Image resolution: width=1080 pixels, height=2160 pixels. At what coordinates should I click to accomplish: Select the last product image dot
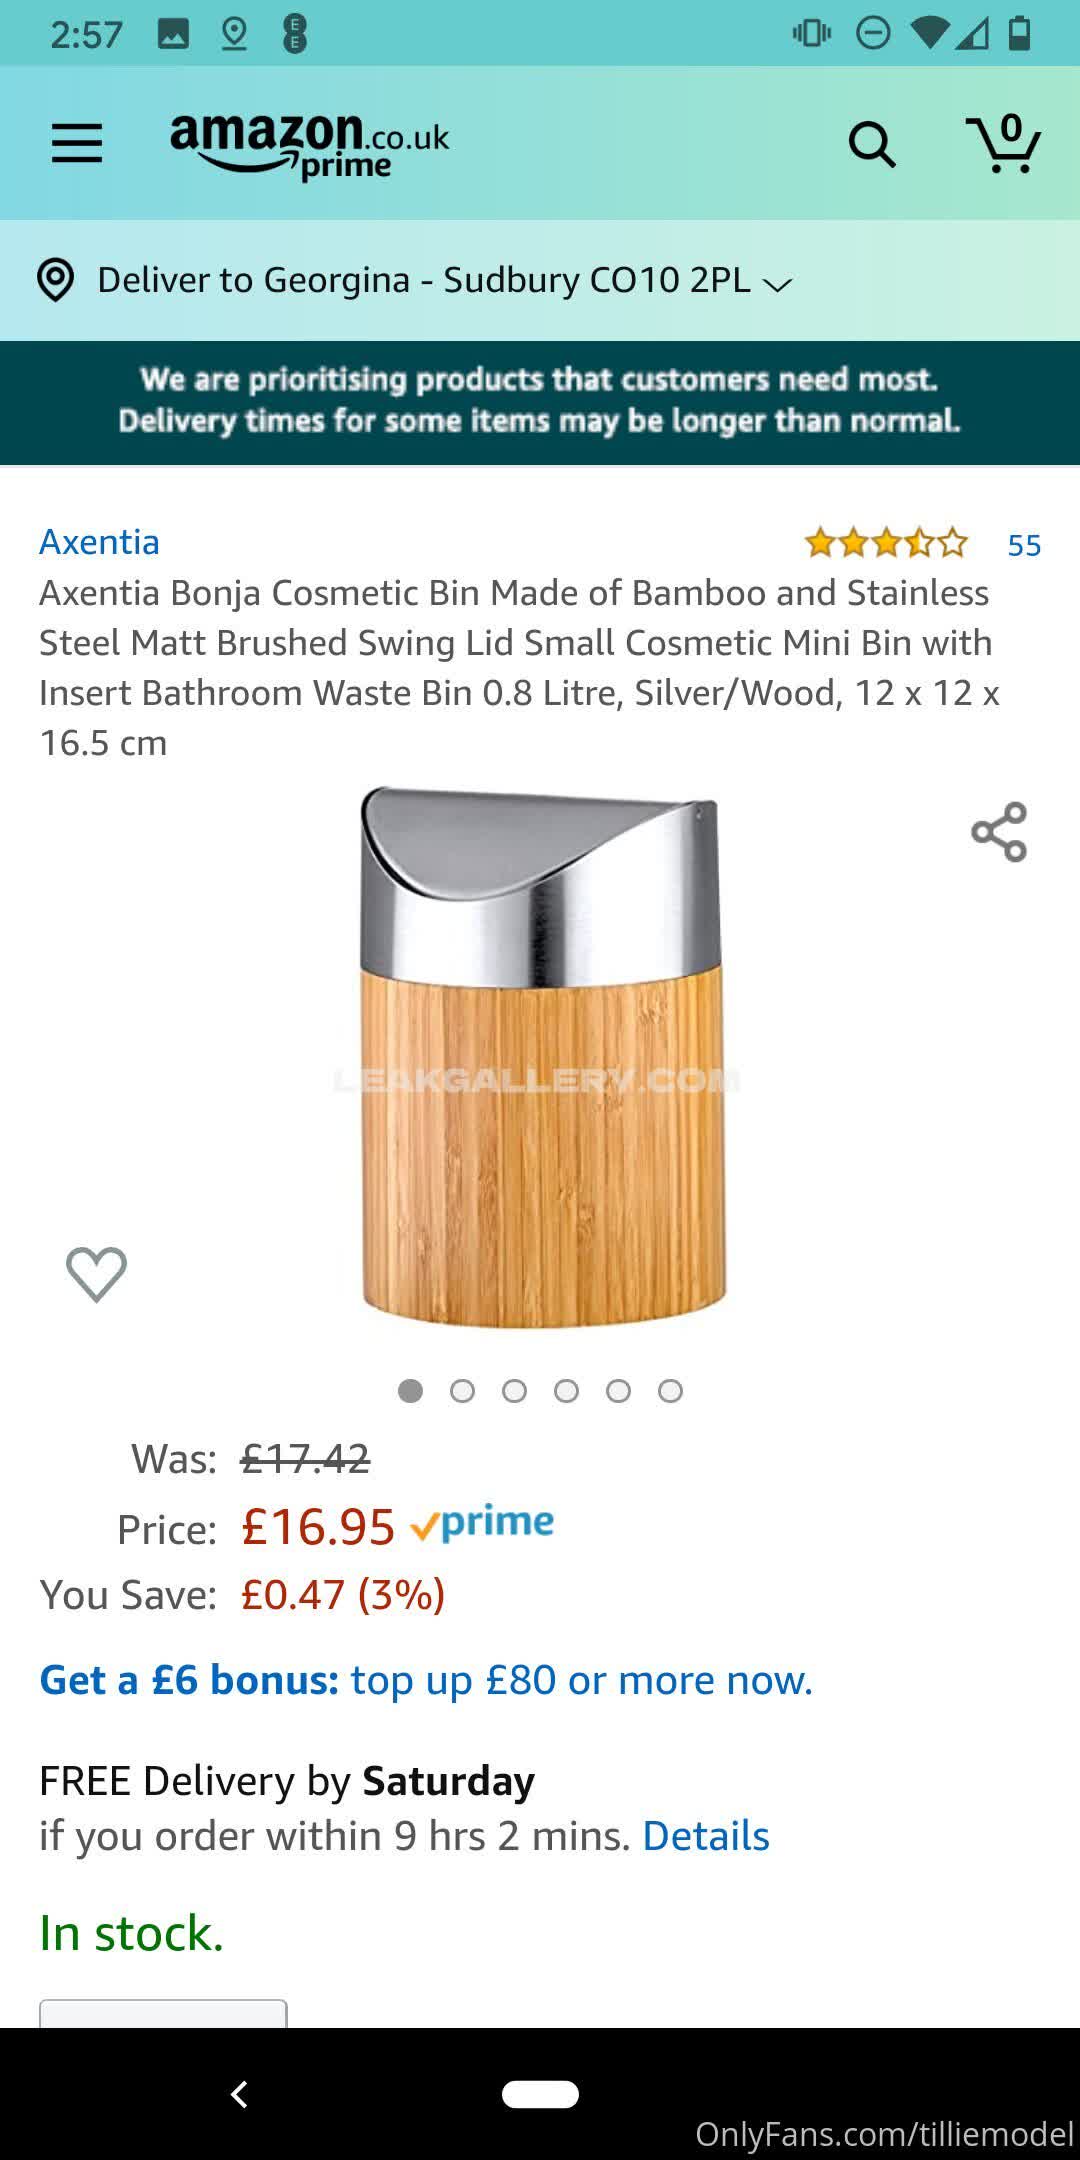(x=670, y=1391)
